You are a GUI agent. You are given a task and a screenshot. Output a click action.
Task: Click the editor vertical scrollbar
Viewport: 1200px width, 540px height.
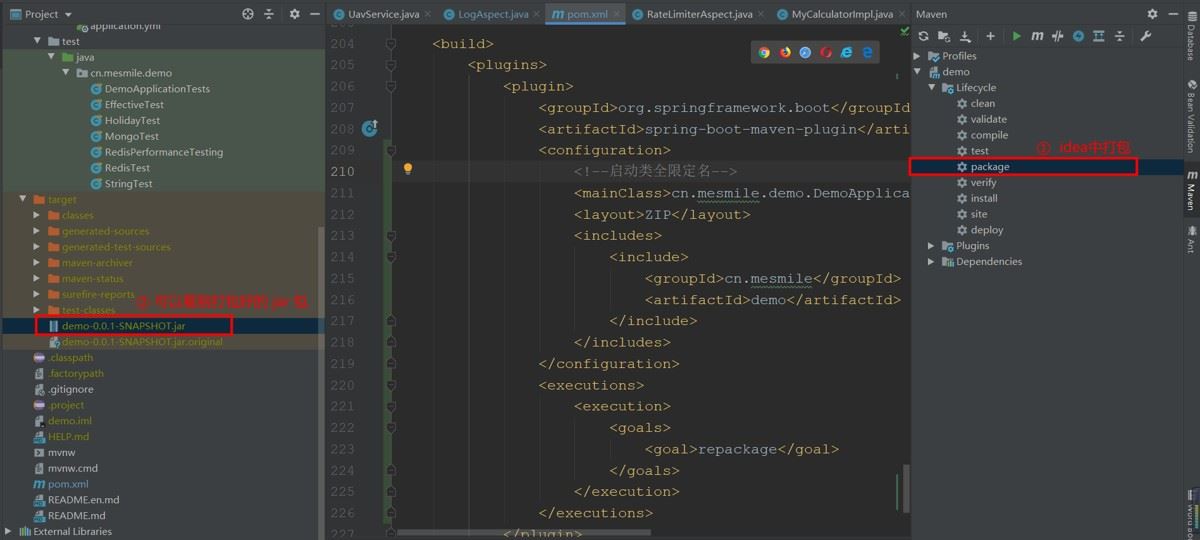(x=907, y=489)
